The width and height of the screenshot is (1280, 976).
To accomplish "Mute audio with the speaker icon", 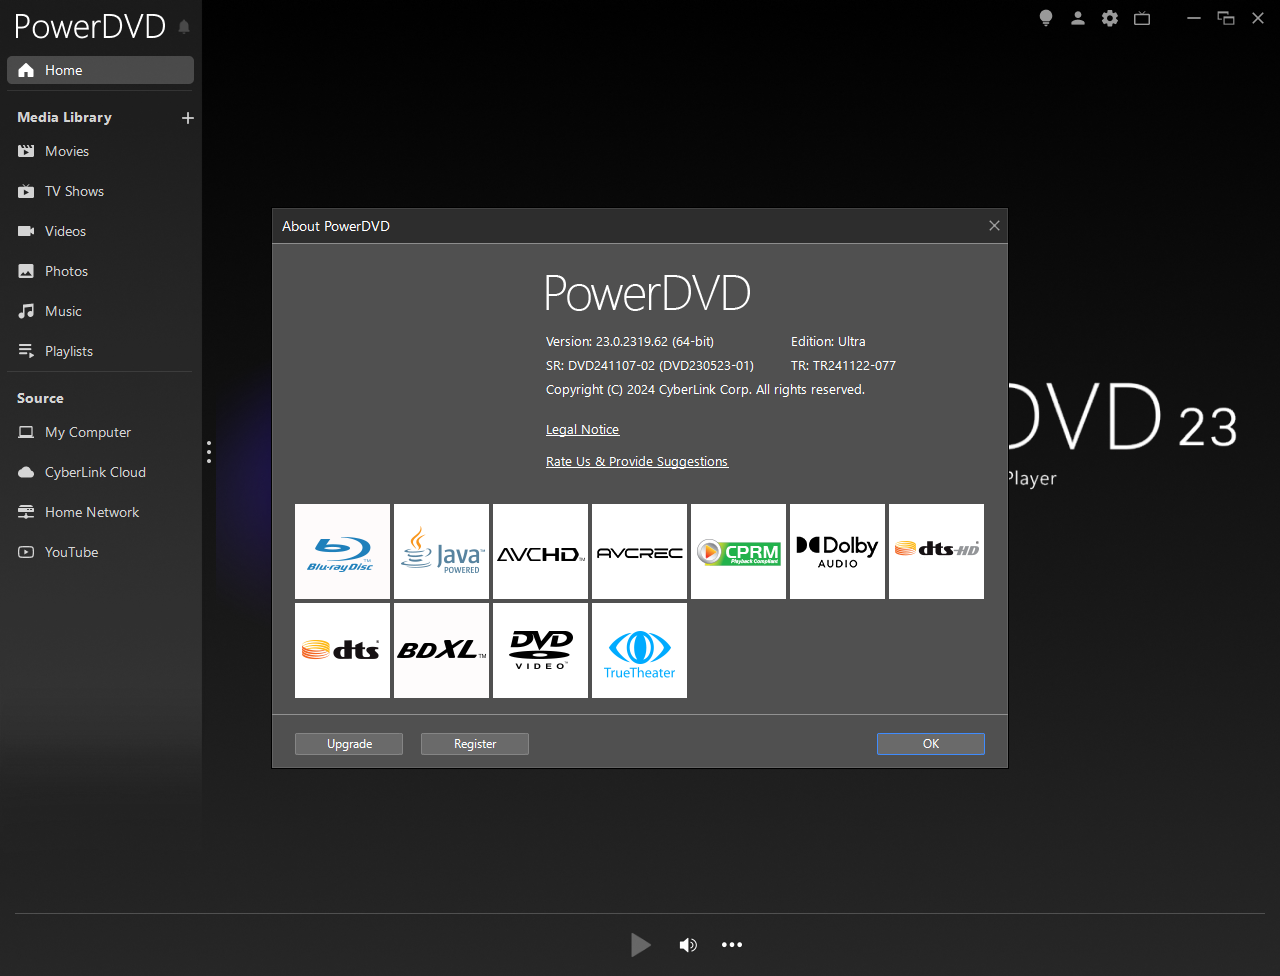I will point(688,945).
